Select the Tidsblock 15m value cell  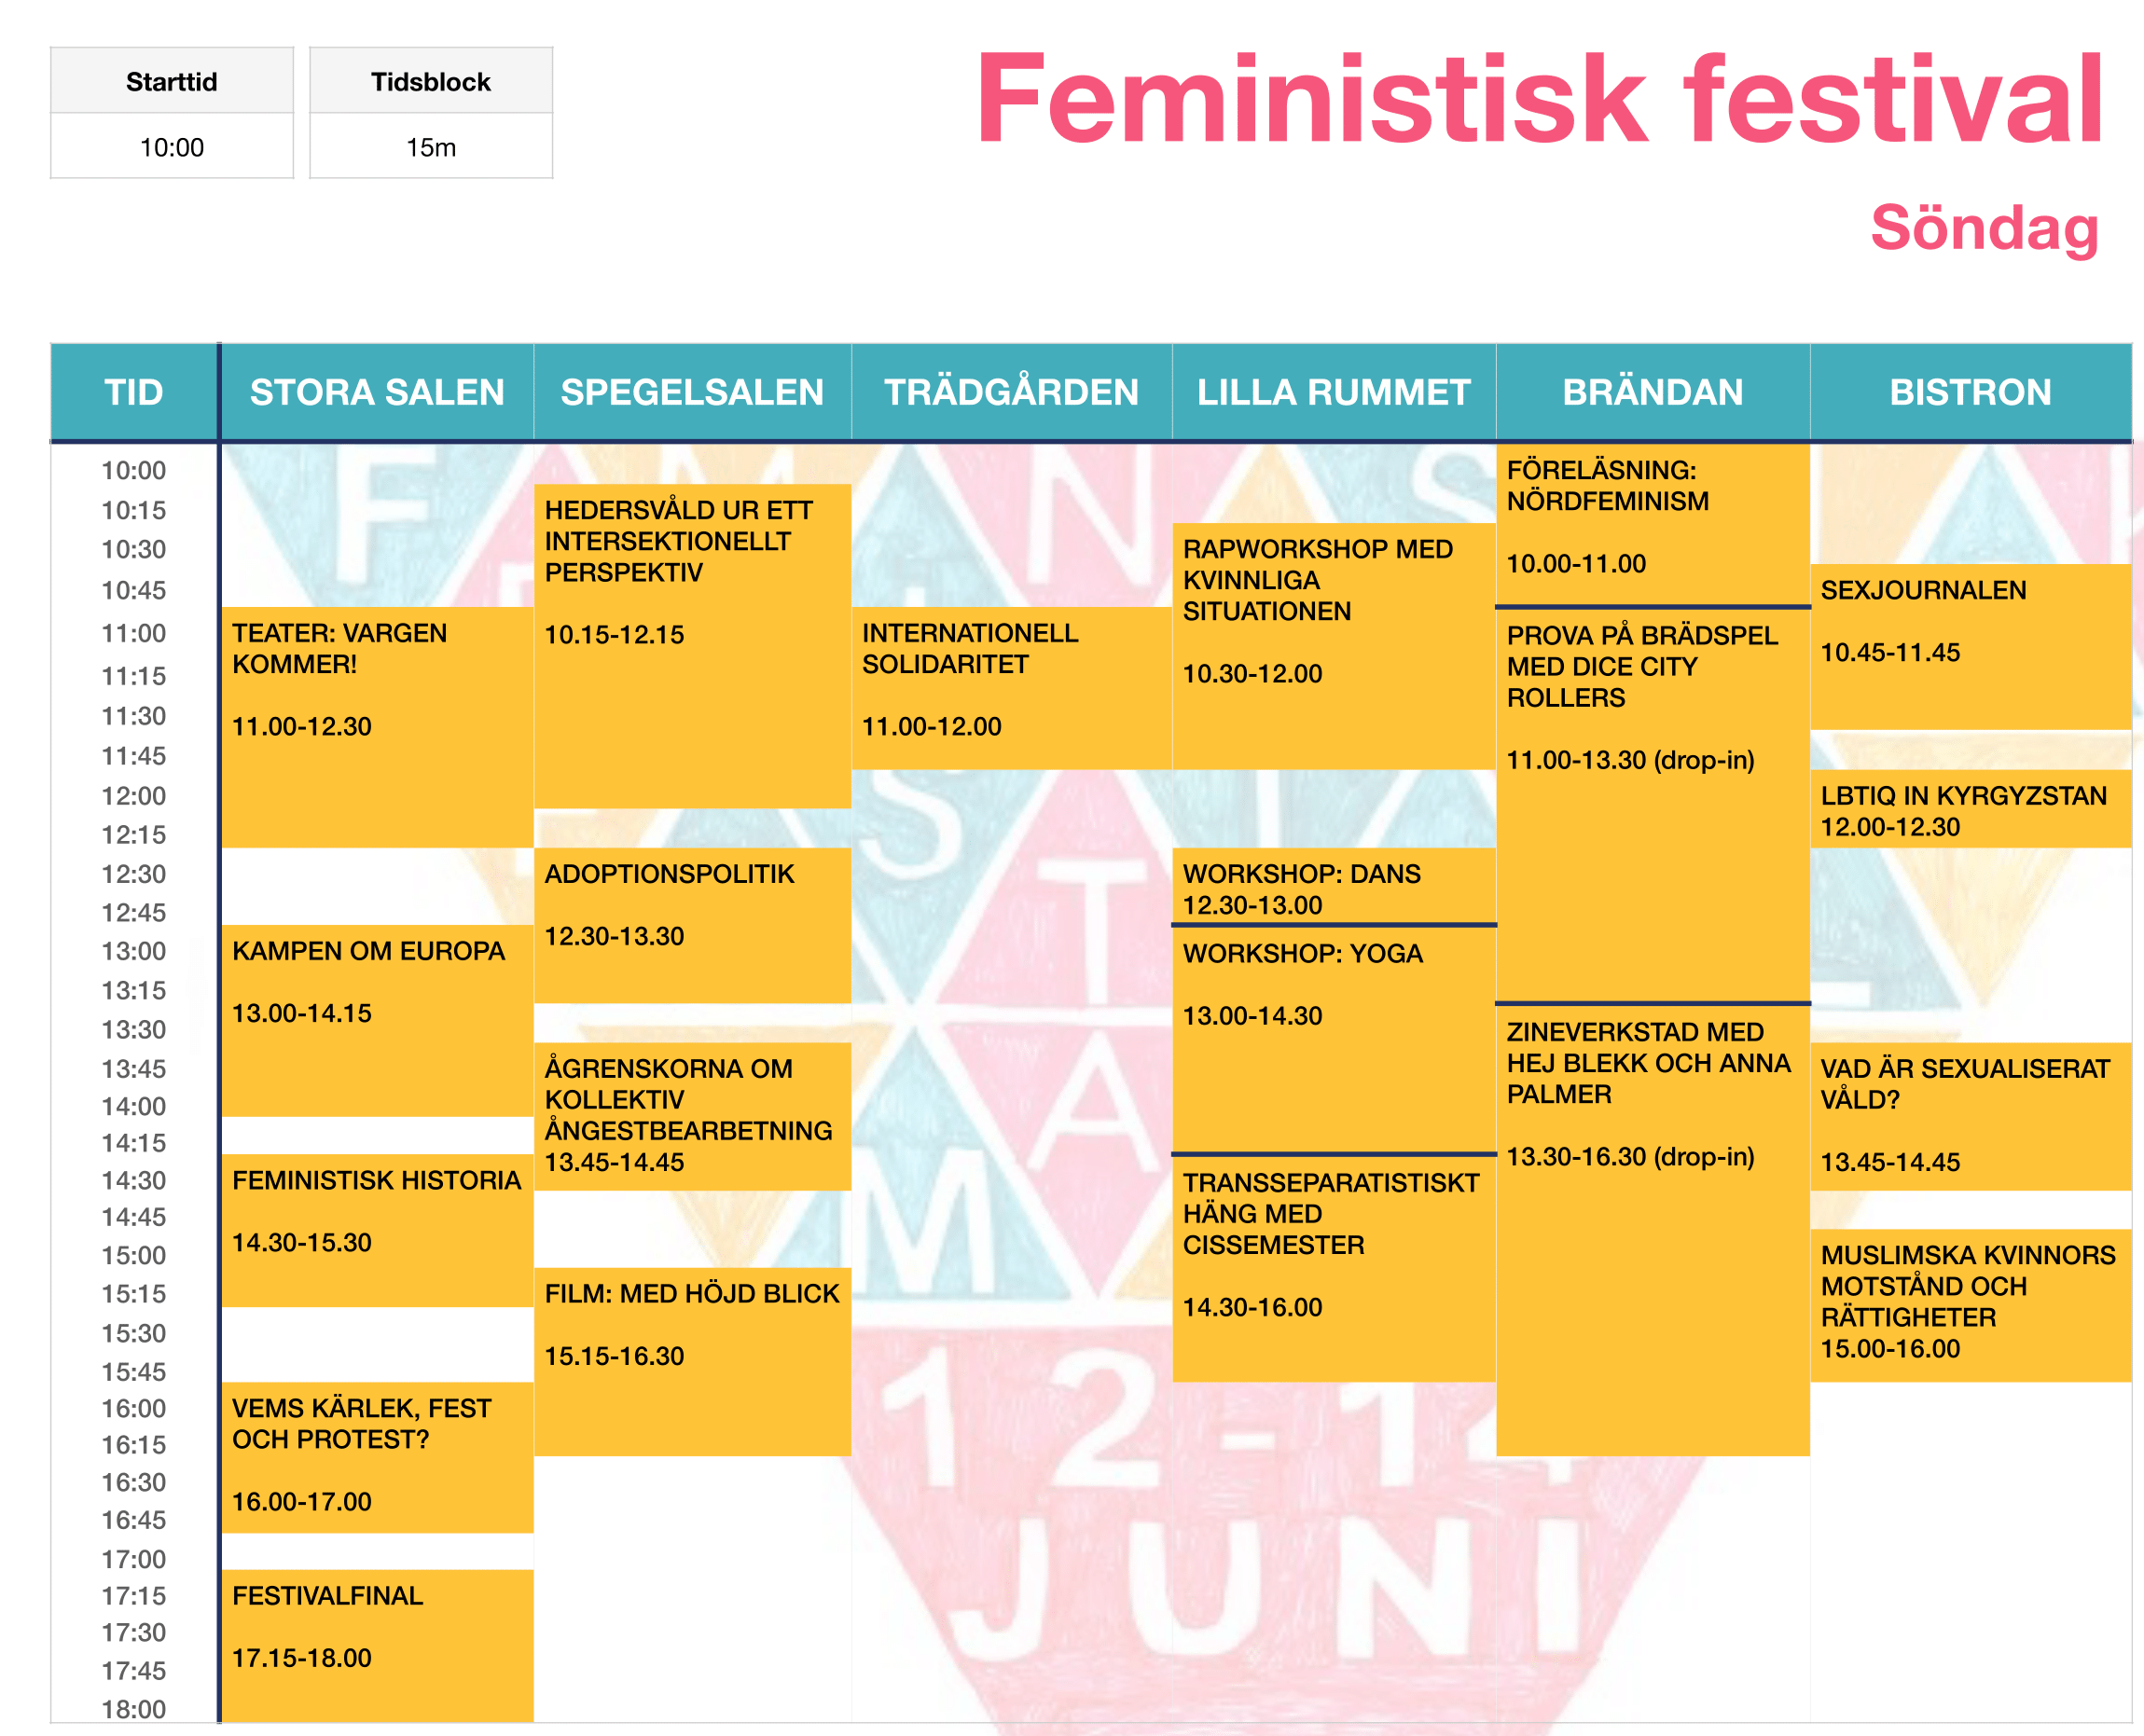(431, 147)
